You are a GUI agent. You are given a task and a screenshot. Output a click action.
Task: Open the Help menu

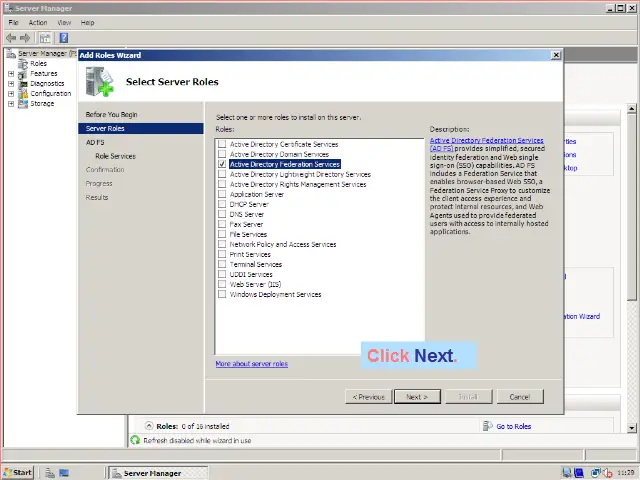(87, 22)
